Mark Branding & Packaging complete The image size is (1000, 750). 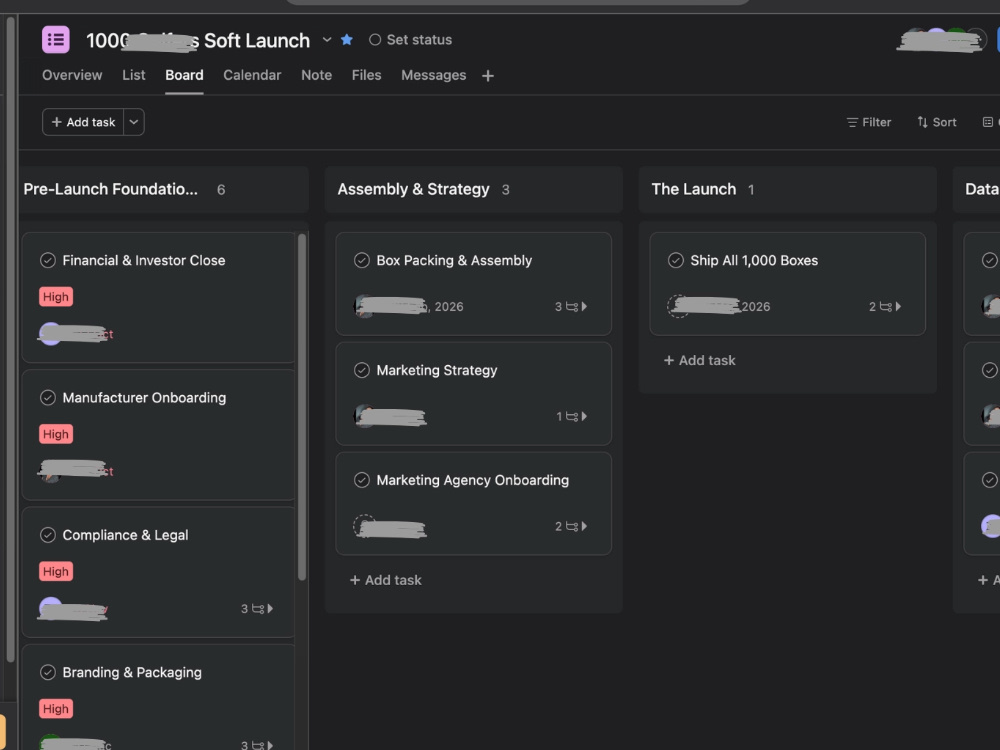coord(48,672)
